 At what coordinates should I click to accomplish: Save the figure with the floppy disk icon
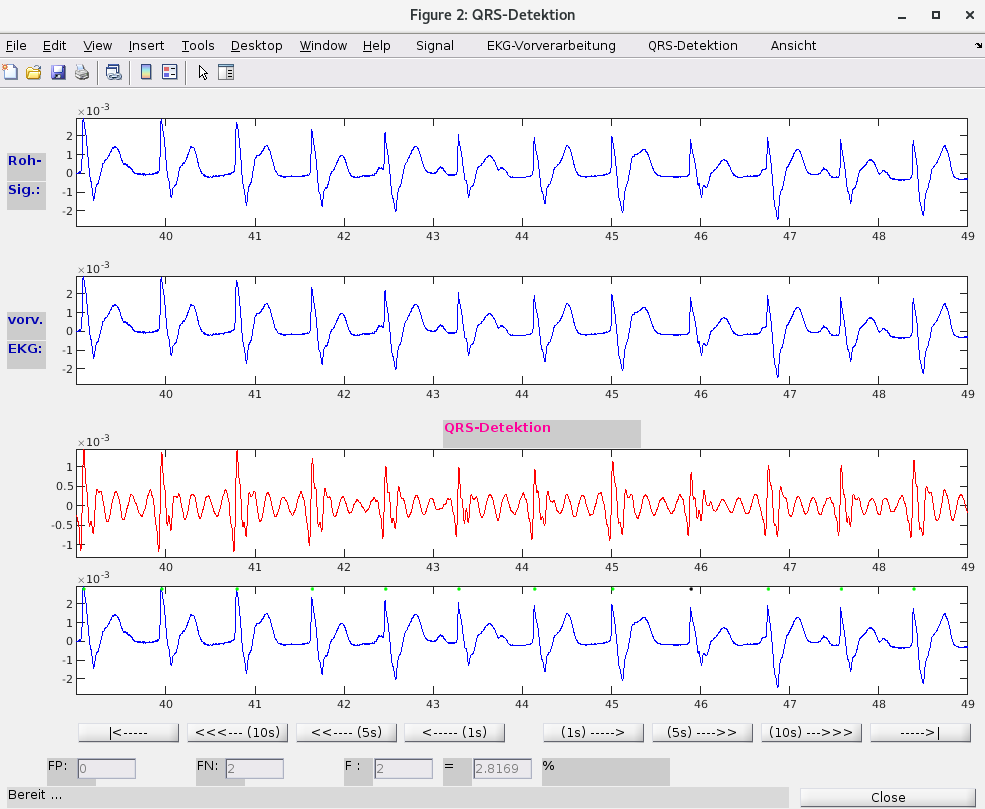click(58, 72)
